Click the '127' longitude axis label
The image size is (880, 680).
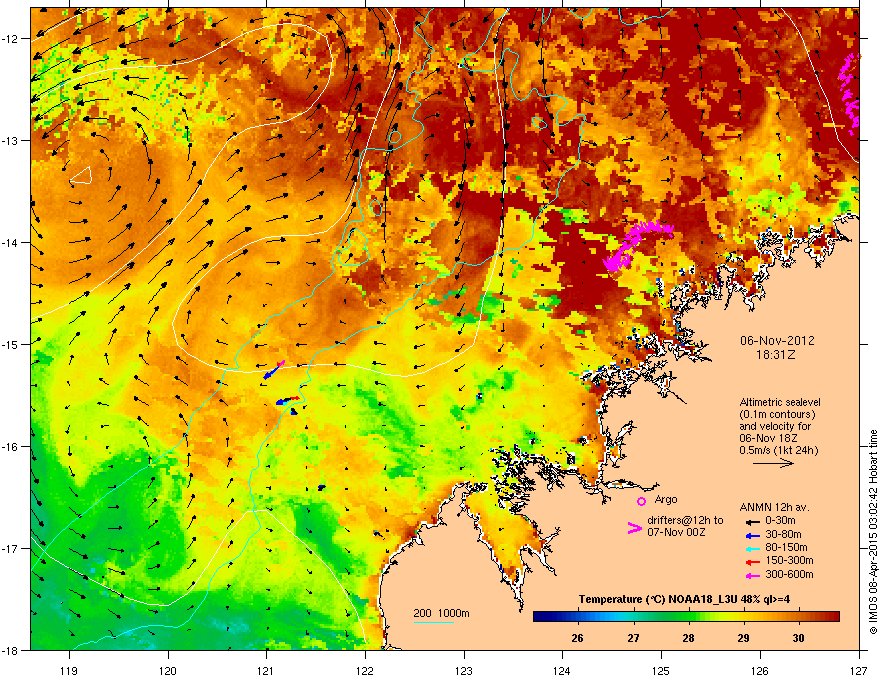point(859,670)
